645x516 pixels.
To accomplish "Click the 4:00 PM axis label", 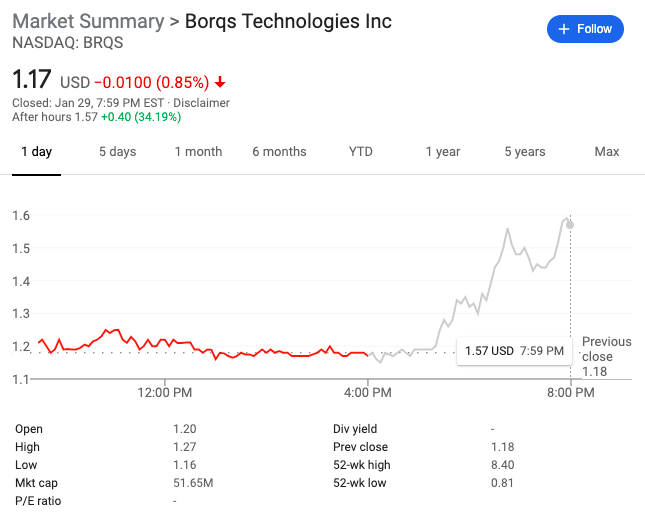I will (x=369, y=392).
